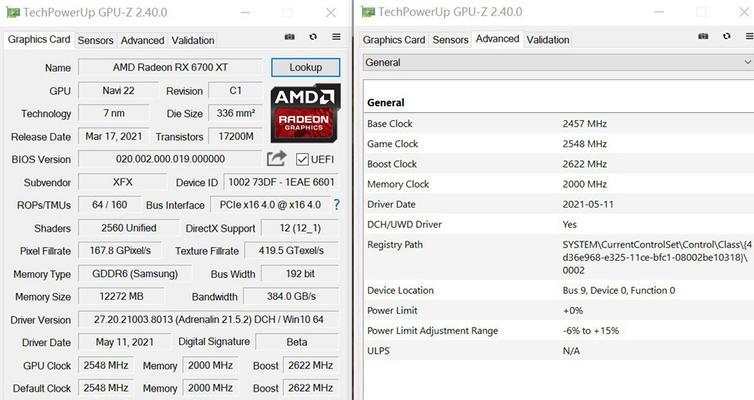
Task: Open Sensors tab in left window
Action: (95, 40)
